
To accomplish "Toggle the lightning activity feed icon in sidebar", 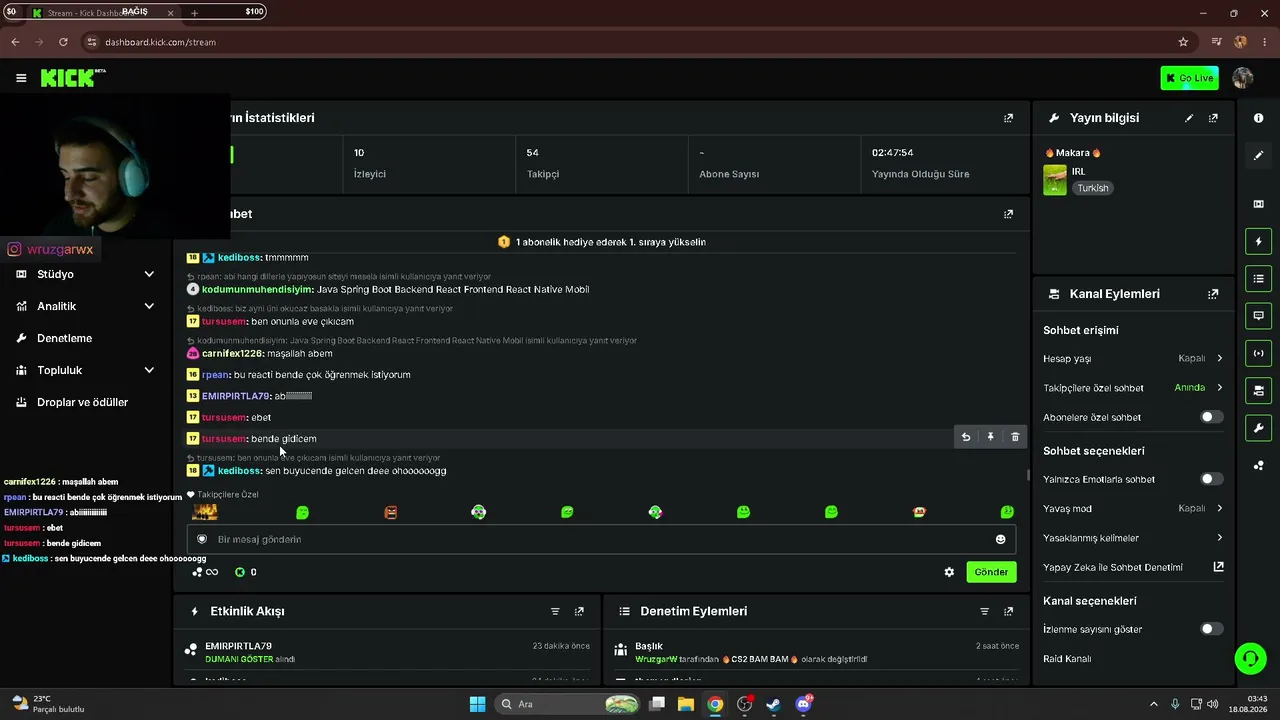I will [x=1258, y=241].
